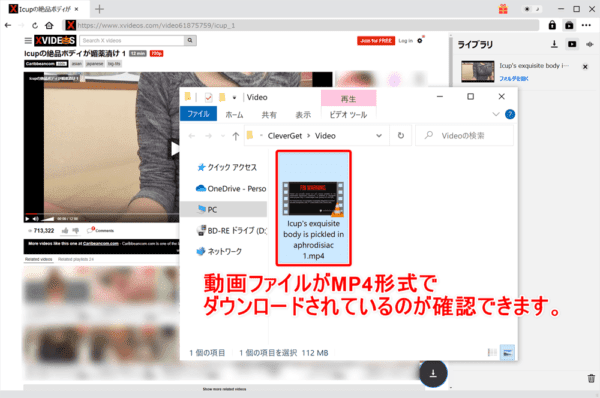Go to the CleverGet home page
This screenshot has height=398, width=600.
[49, 25]
